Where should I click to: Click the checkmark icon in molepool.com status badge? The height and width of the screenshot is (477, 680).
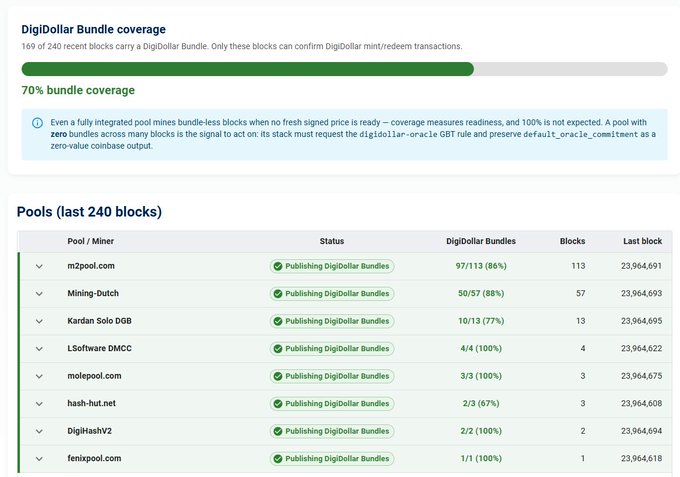coord(278,376)
